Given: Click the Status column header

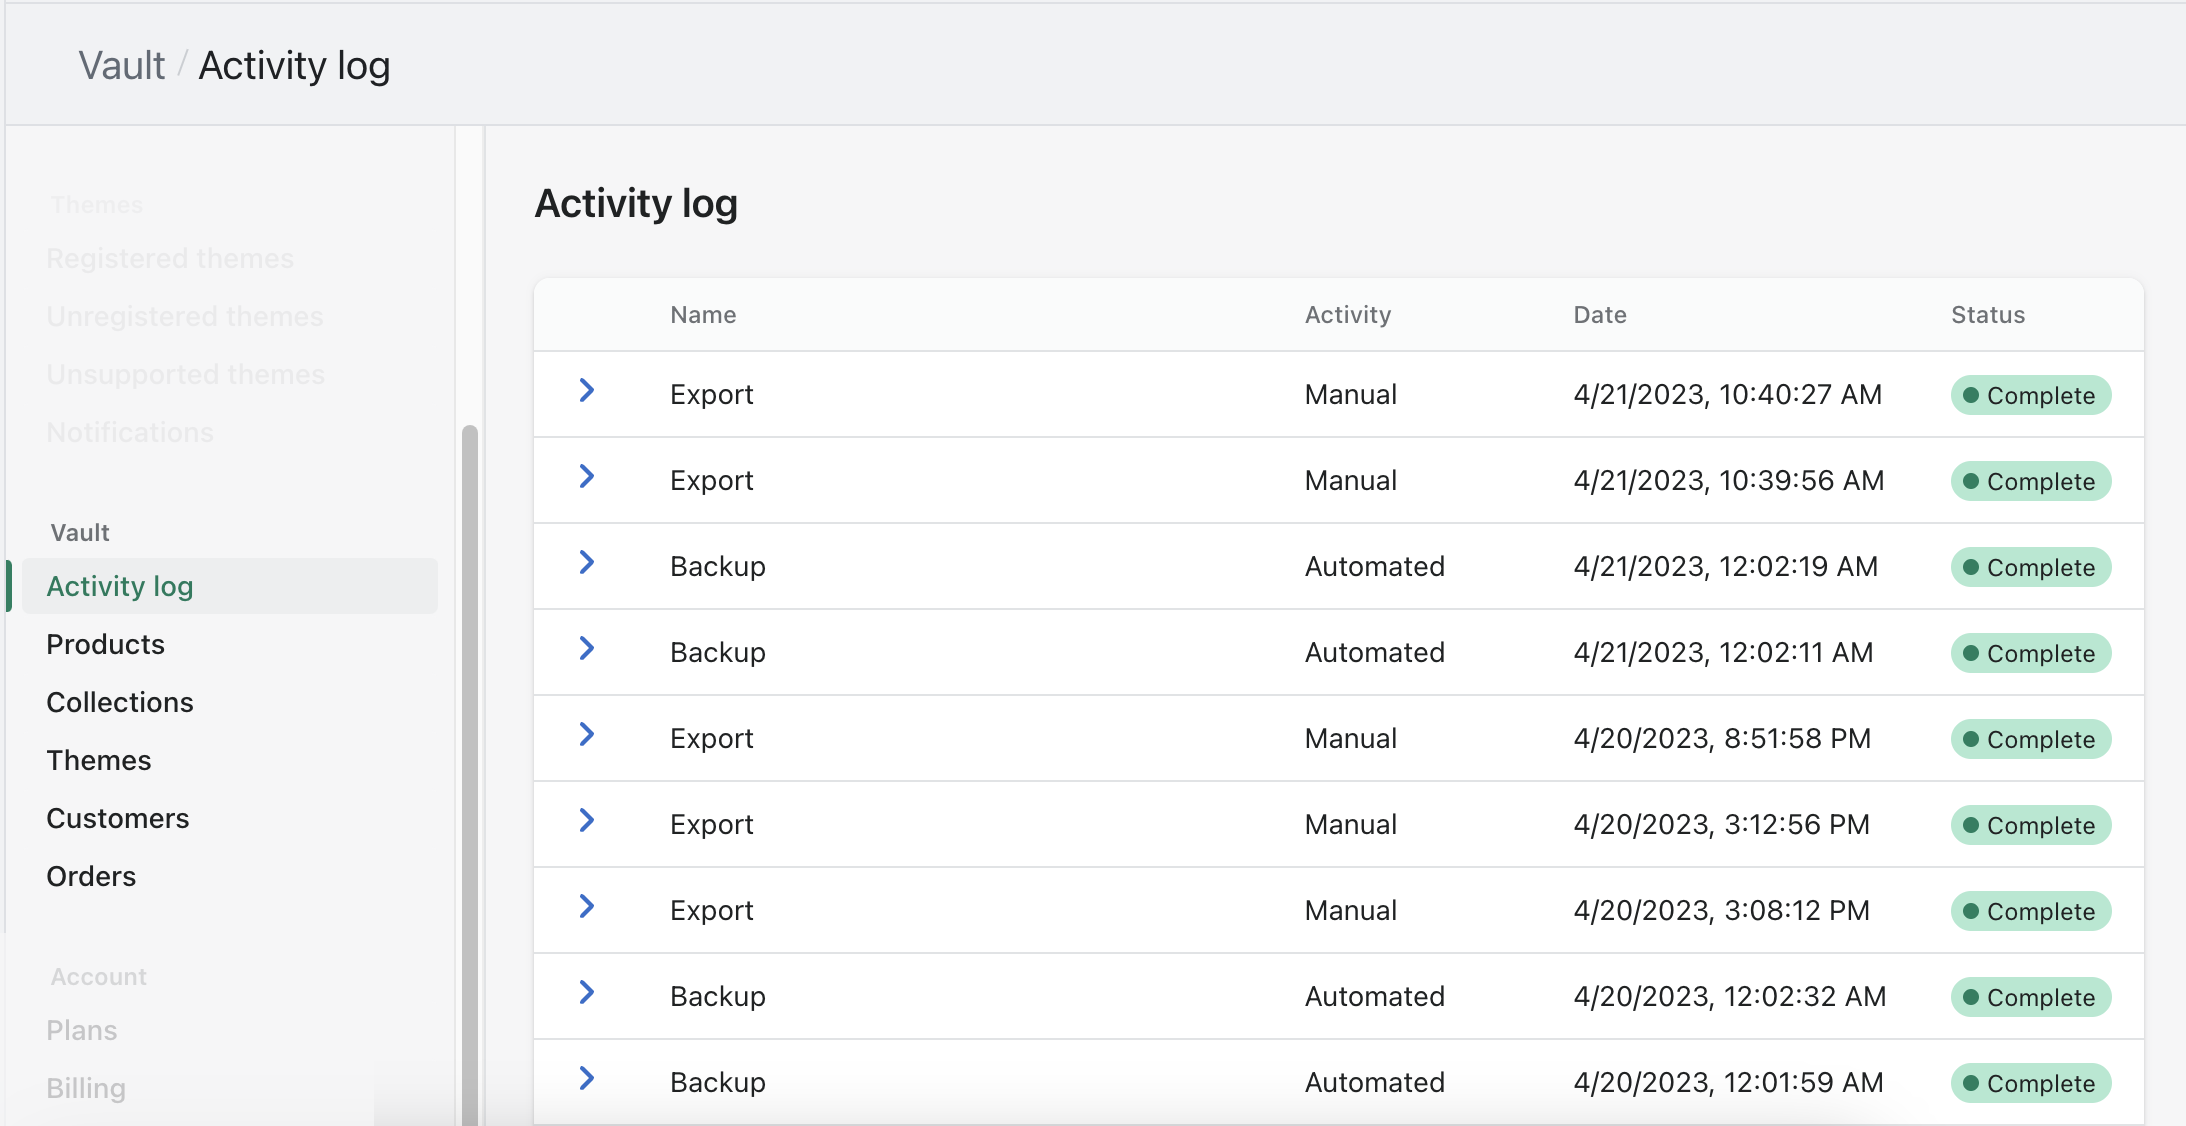Looking at the screenshot, I should point(1987,315).
